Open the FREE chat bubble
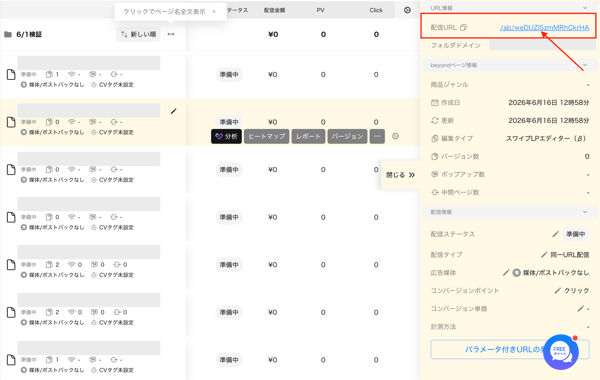 tap(561, 352)
